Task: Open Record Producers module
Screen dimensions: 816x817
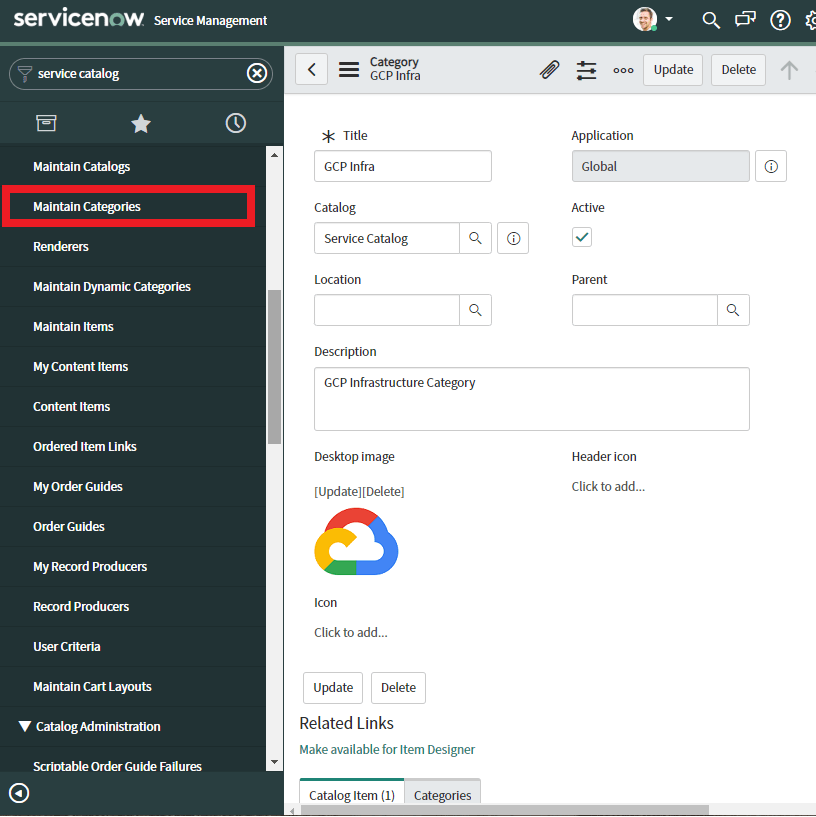Action: tap(81, 606)
